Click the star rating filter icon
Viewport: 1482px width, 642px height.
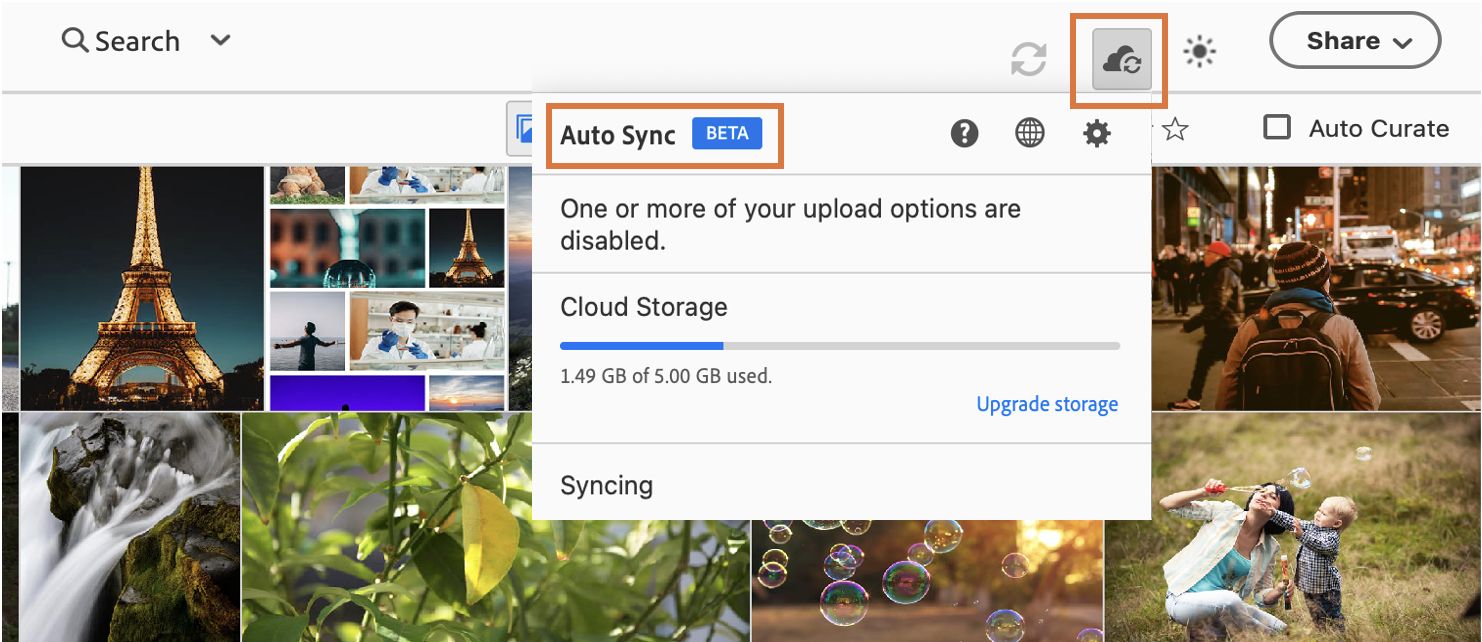tap(1175, 128)
